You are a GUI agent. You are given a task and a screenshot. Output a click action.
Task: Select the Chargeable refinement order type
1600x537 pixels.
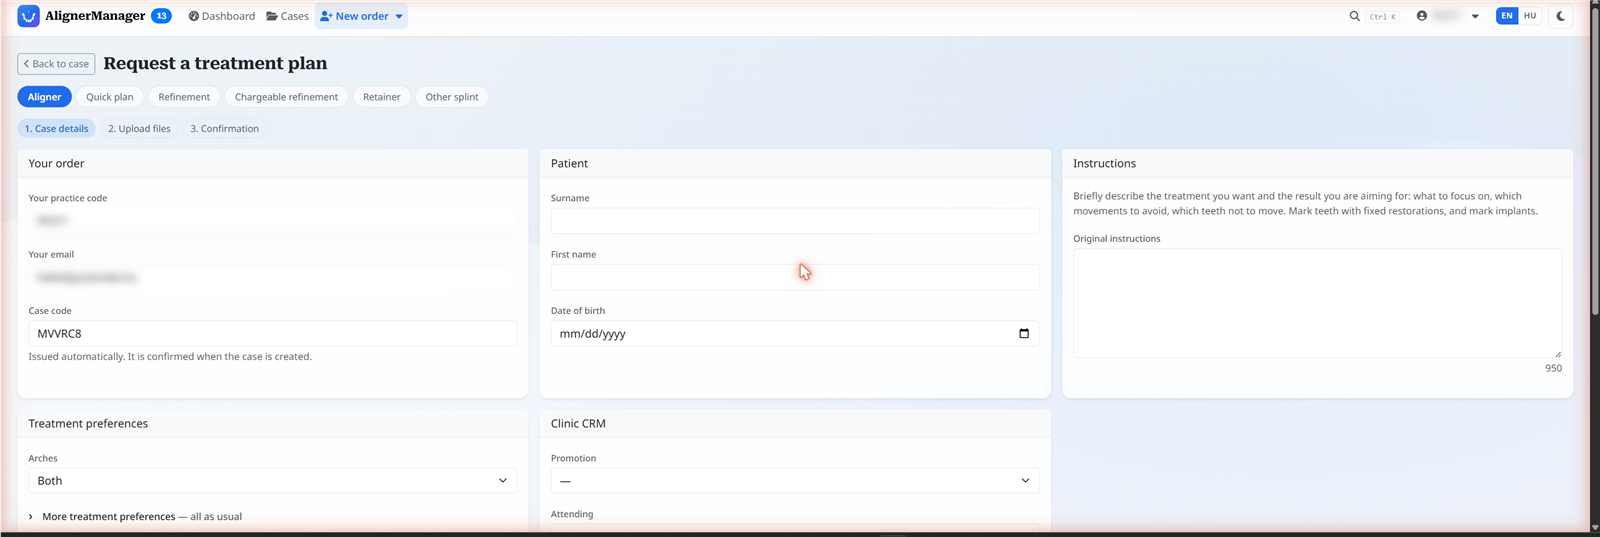pos(286,97)
